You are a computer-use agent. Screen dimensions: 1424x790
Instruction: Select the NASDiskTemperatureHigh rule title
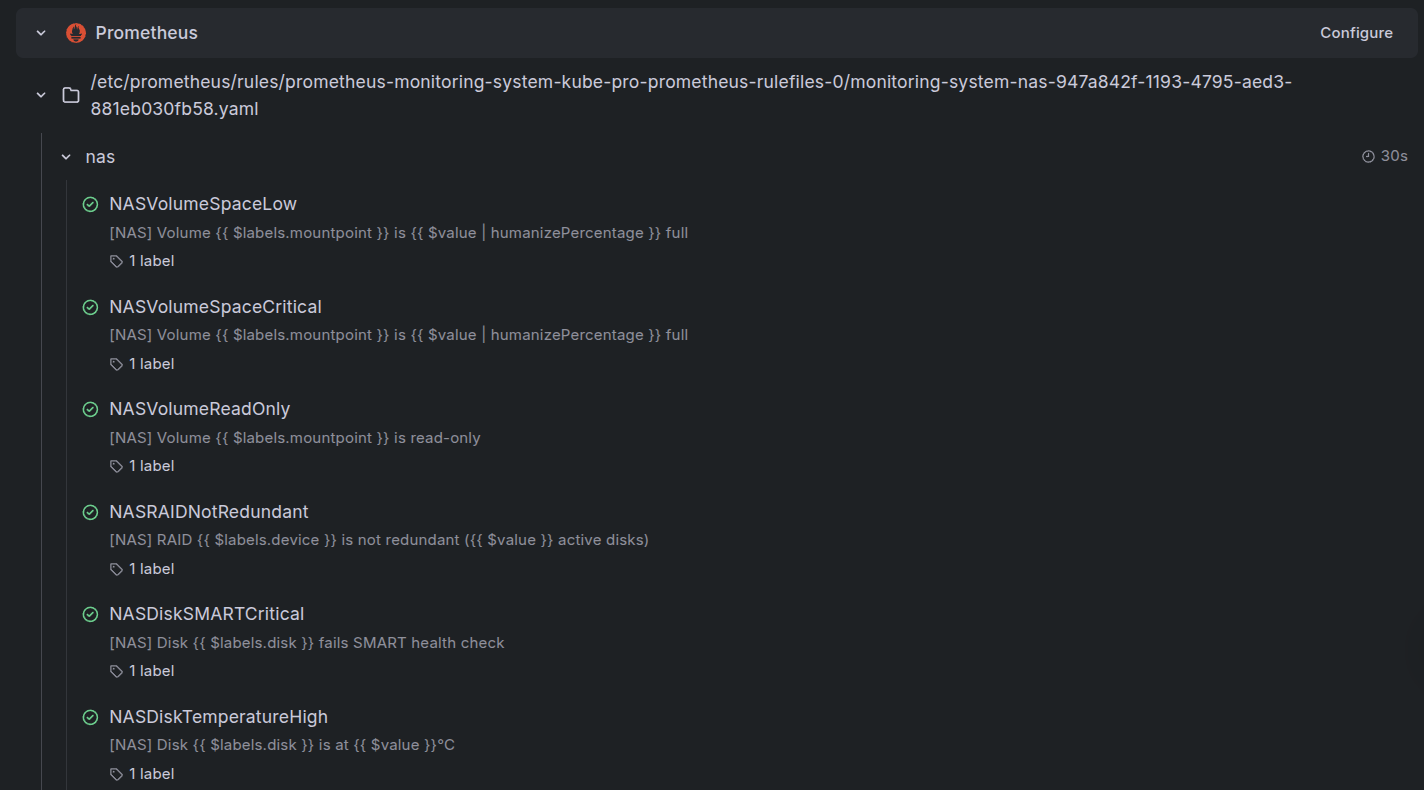point(218,717)
